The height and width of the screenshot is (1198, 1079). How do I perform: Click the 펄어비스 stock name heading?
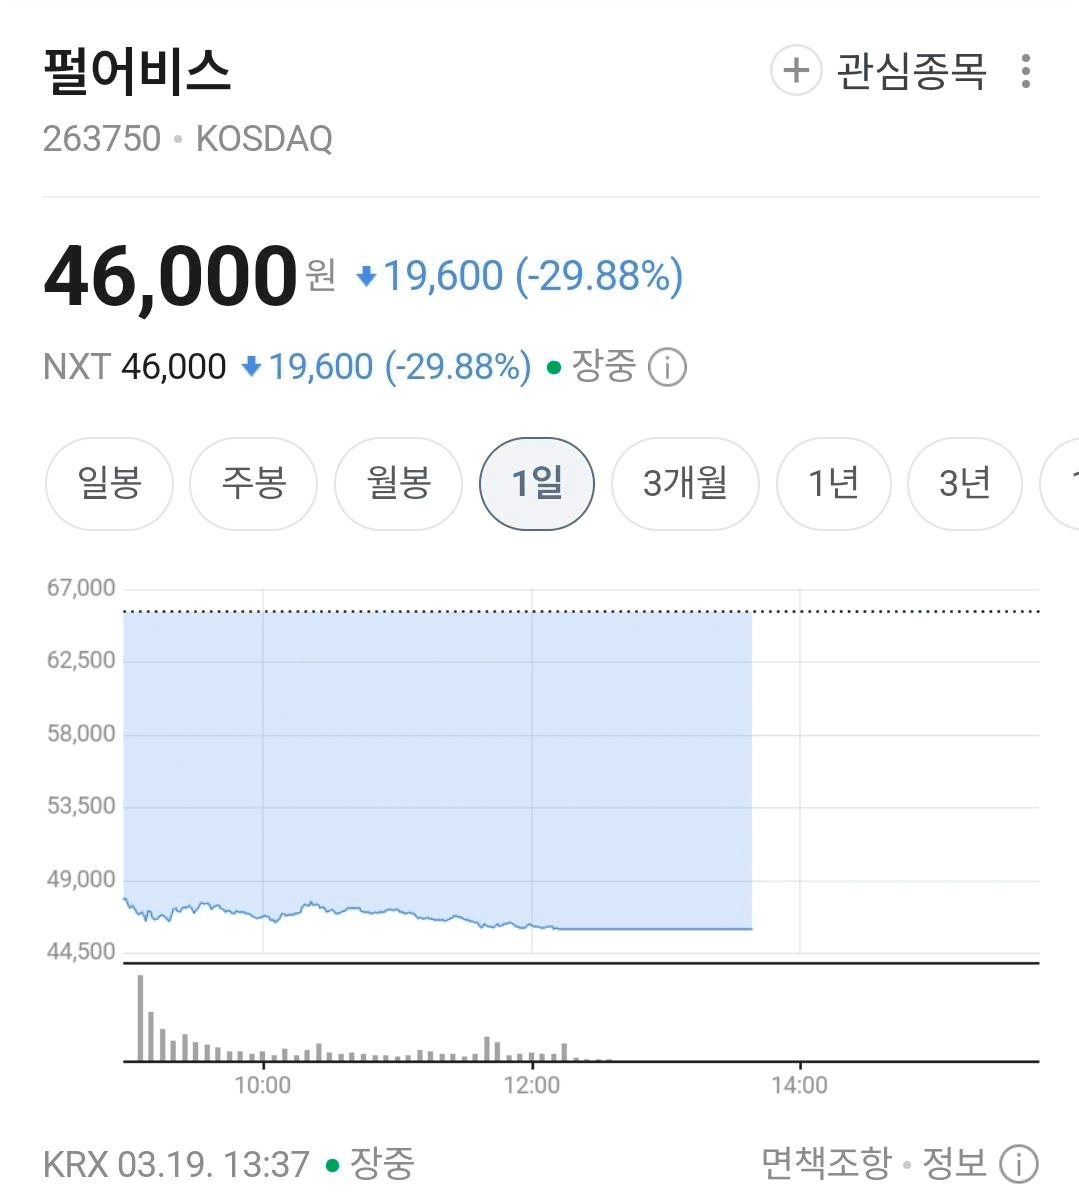coord(137,72)
